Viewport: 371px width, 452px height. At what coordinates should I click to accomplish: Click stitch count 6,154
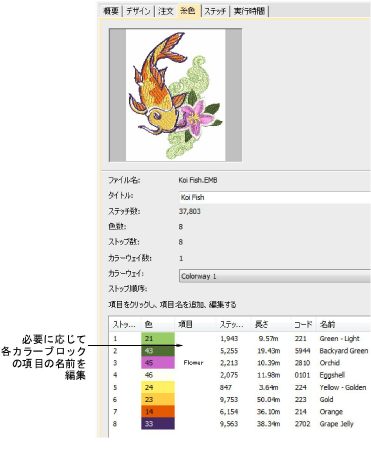click(x=229, y=412)
